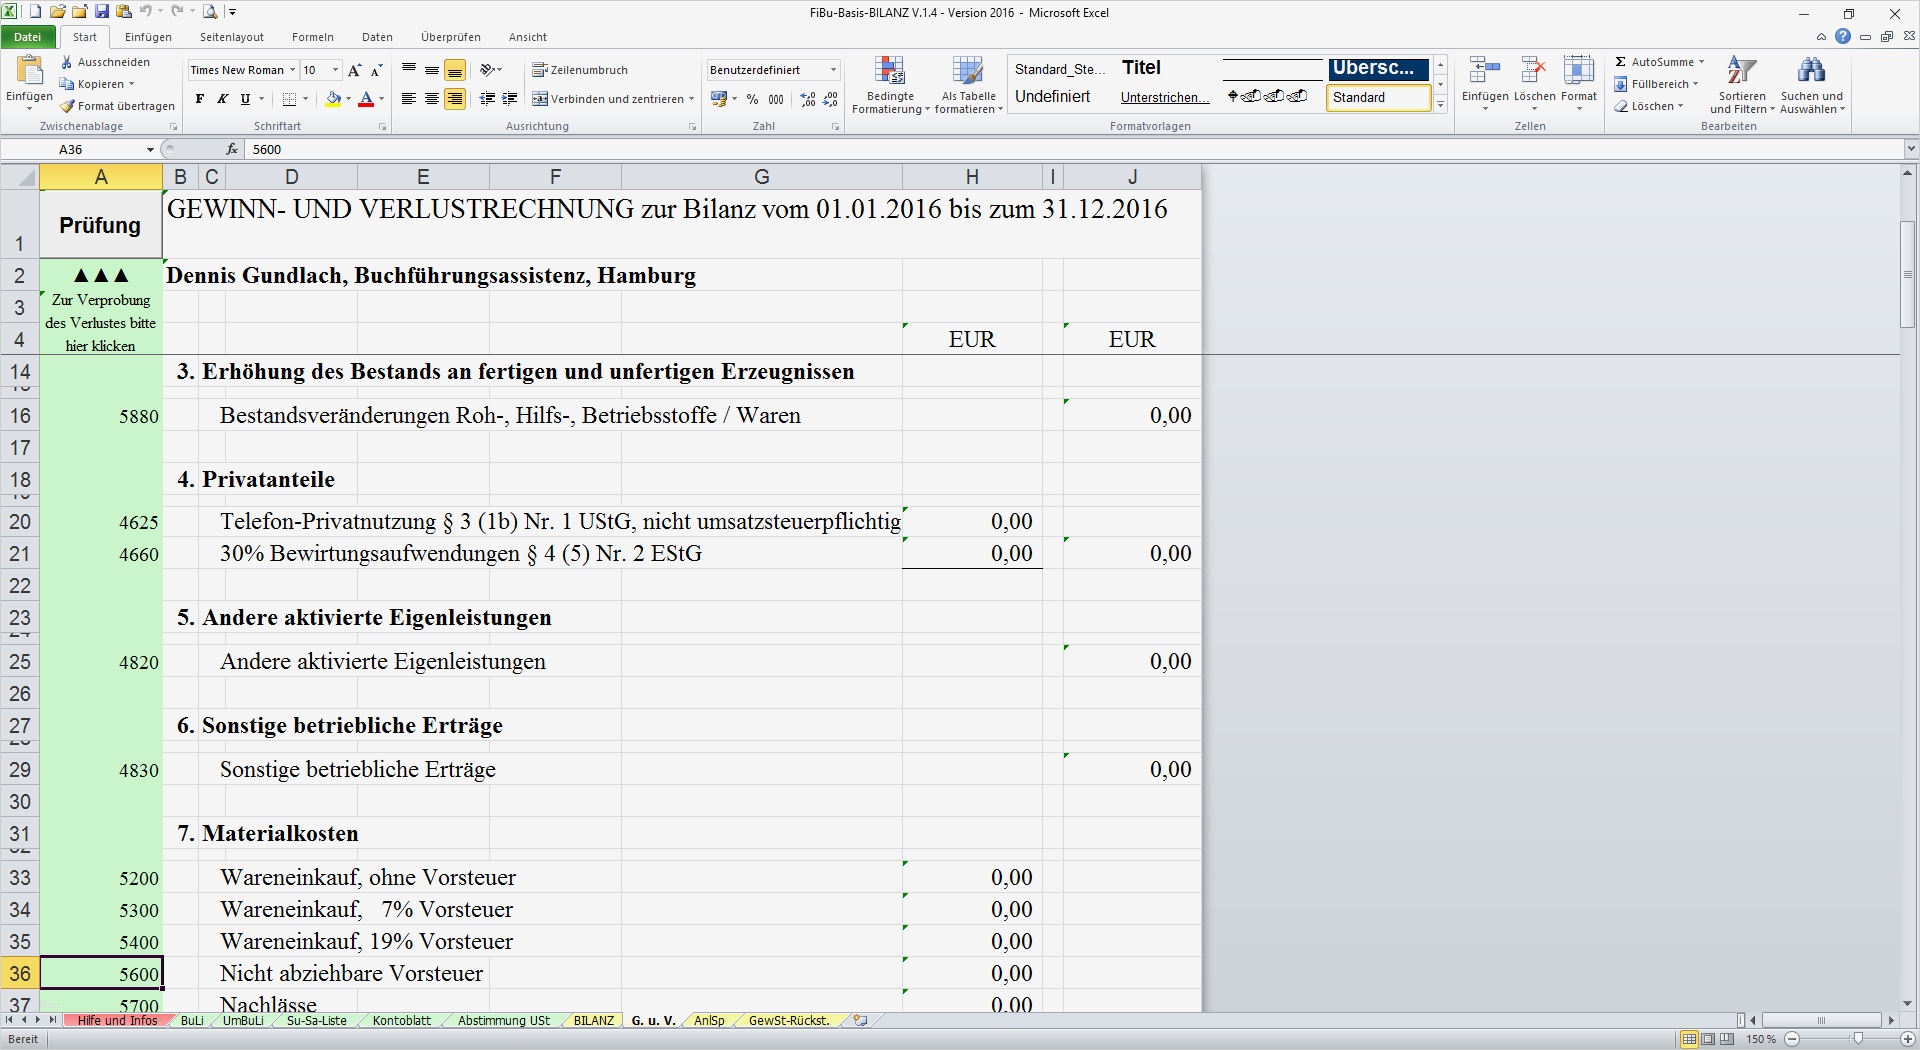Open AutoSumme dropdown arrow
Viewport: 1920px width, 1050px height.
click(1701, 62)
